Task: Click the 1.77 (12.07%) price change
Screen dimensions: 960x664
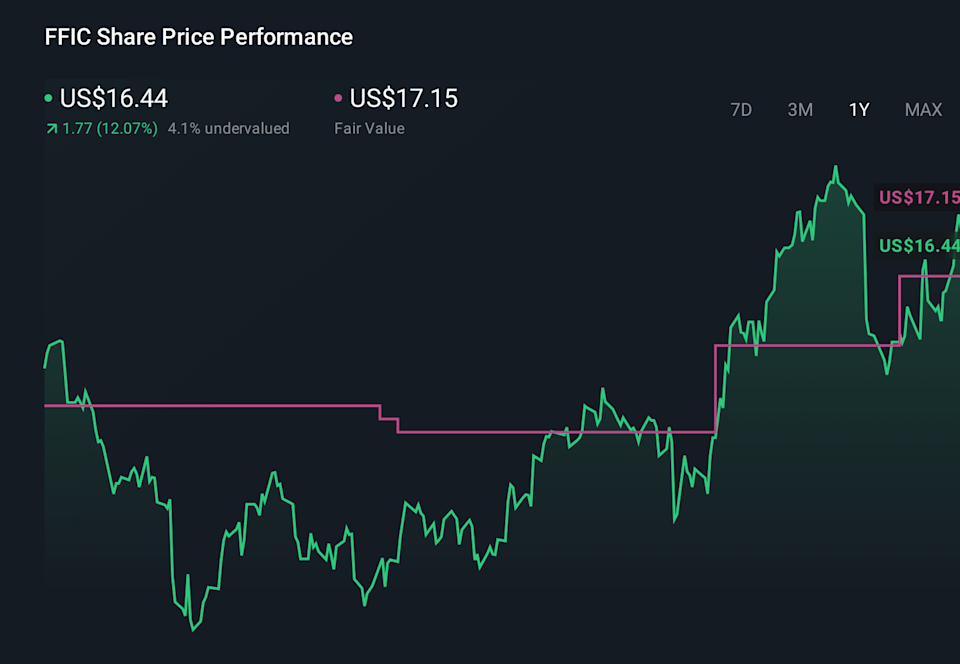Action: pyautogui.click(x=109, y=128)
